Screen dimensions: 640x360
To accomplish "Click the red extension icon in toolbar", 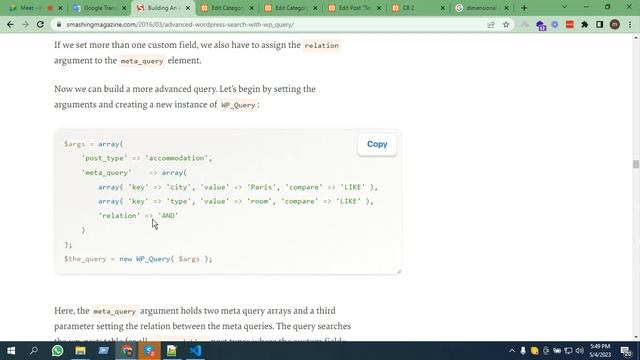I will coord(570,24).
